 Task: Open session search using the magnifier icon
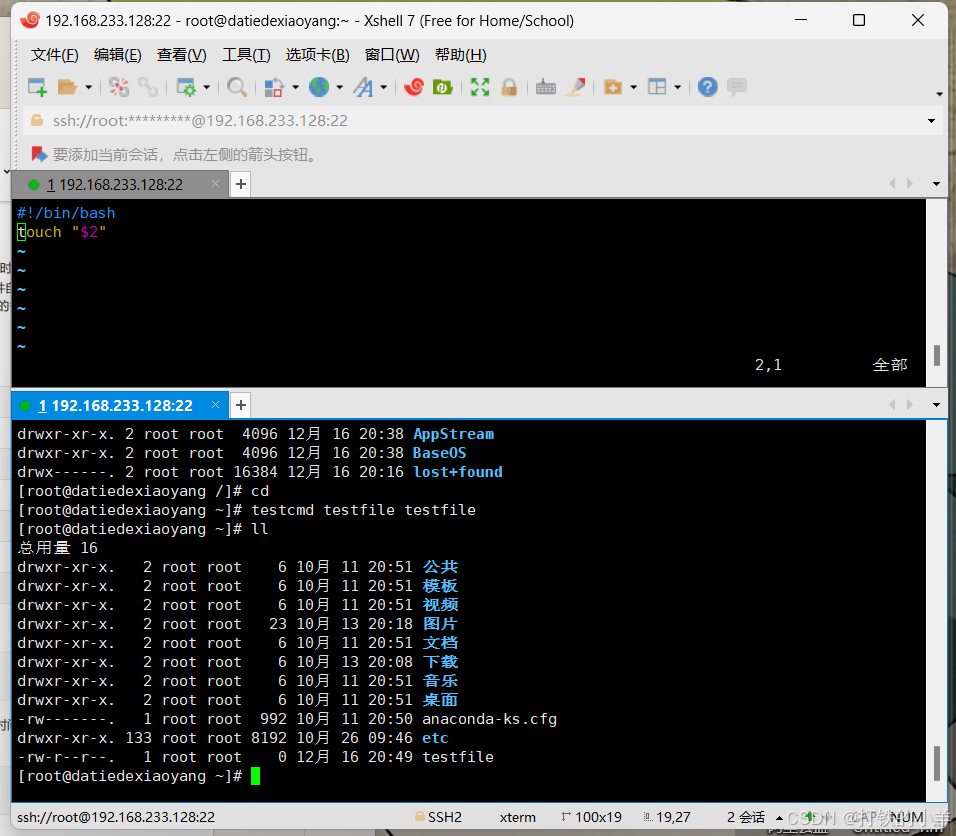(237, 87)
